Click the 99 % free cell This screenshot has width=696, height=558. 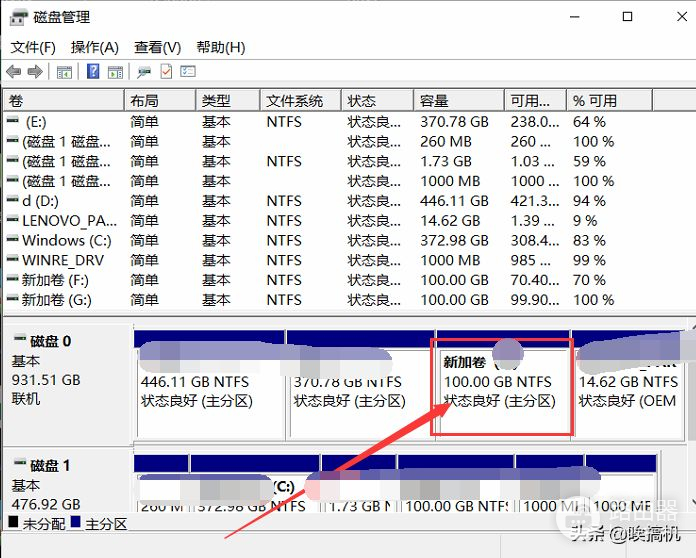(589, 260)
